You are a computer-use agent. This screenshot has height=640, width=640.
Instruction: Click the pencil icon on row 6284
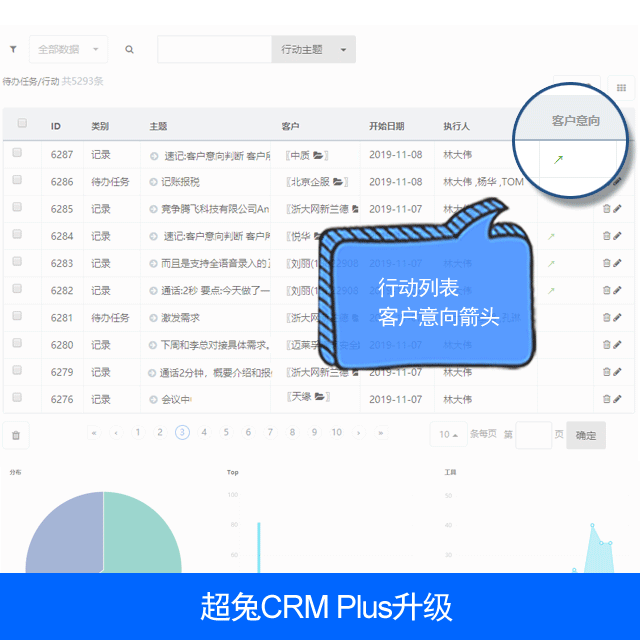point(617,236)
